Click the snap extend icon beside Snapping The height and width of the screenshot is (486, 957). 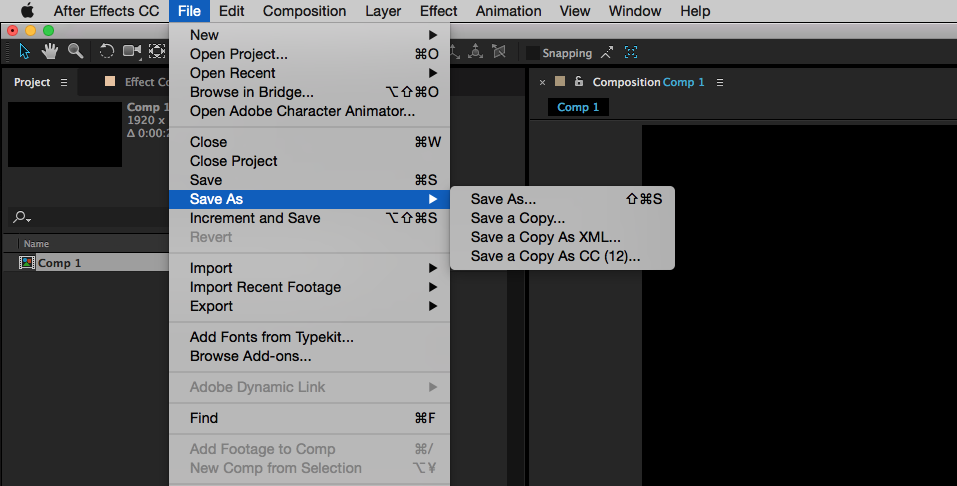point(607,53)
